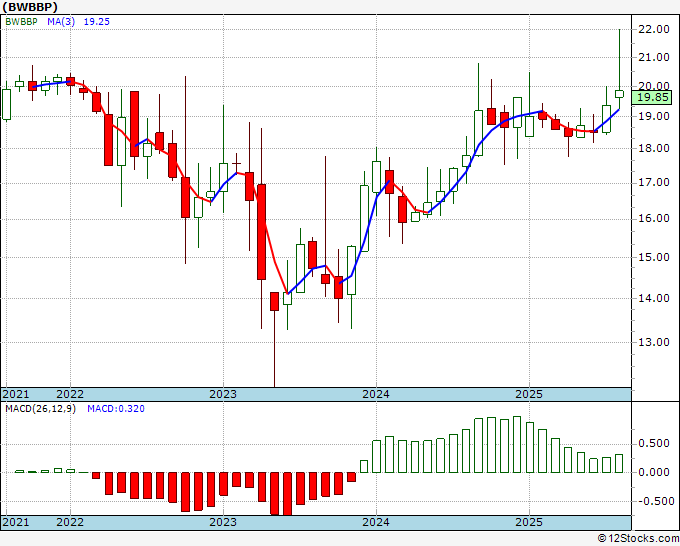Click the (BWBBP) chart title

coord(30,7)
